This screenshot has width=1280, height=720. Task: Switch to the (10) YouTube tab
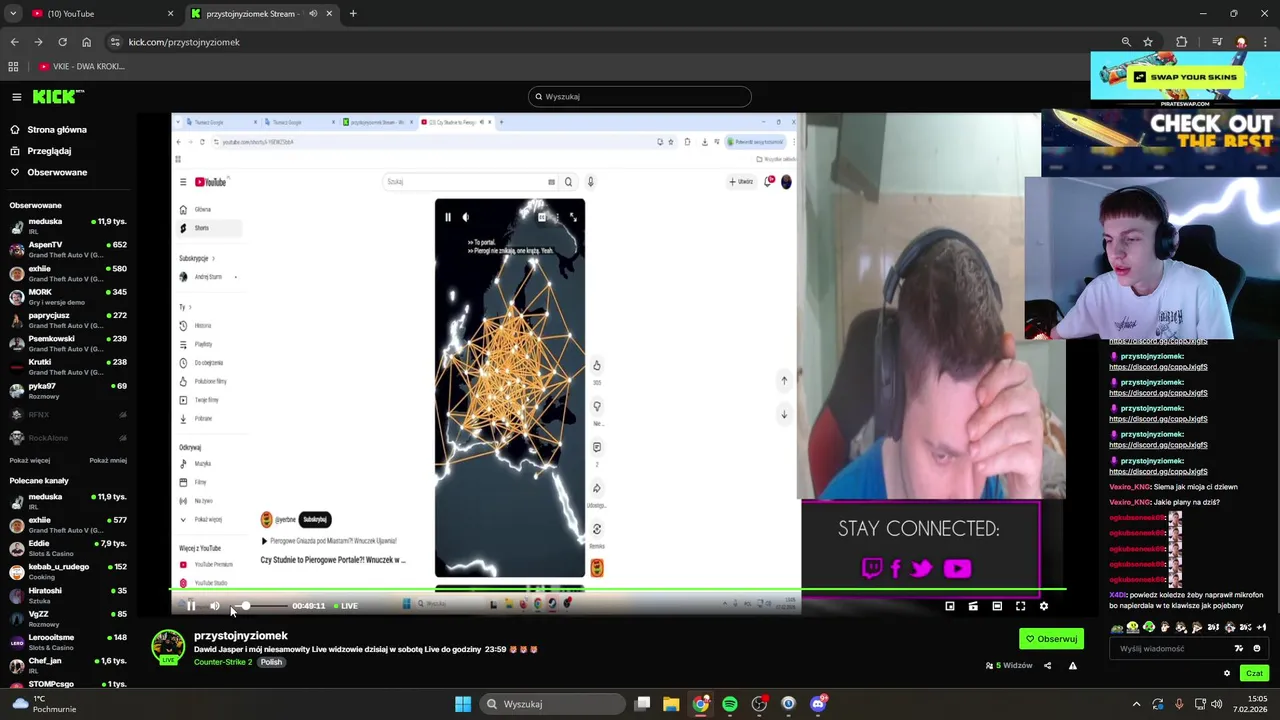coord(100,14)
